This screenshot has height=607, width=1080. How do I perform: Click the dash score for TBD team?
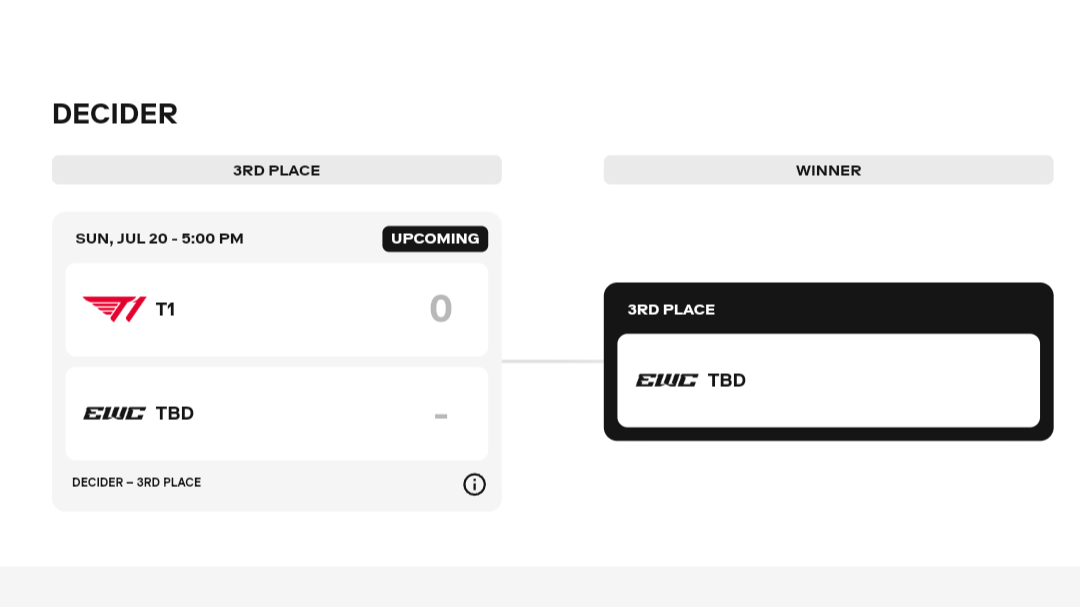(x=441, y=413)
